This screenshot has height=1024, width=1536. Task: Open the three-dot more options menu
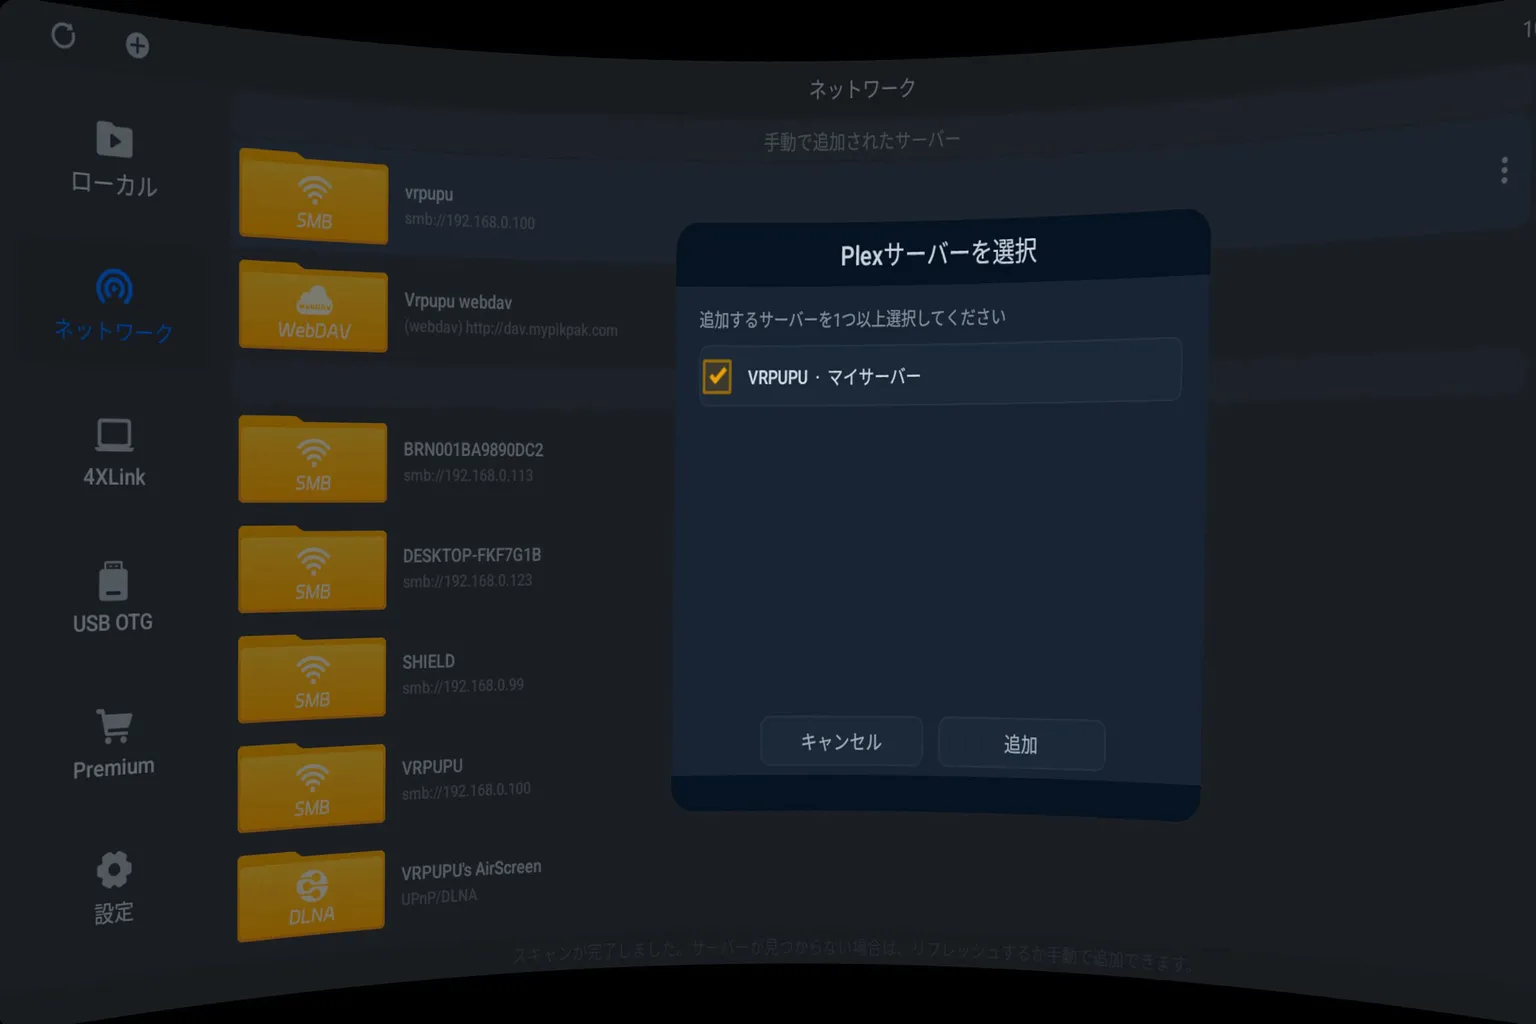point(1504,170)
